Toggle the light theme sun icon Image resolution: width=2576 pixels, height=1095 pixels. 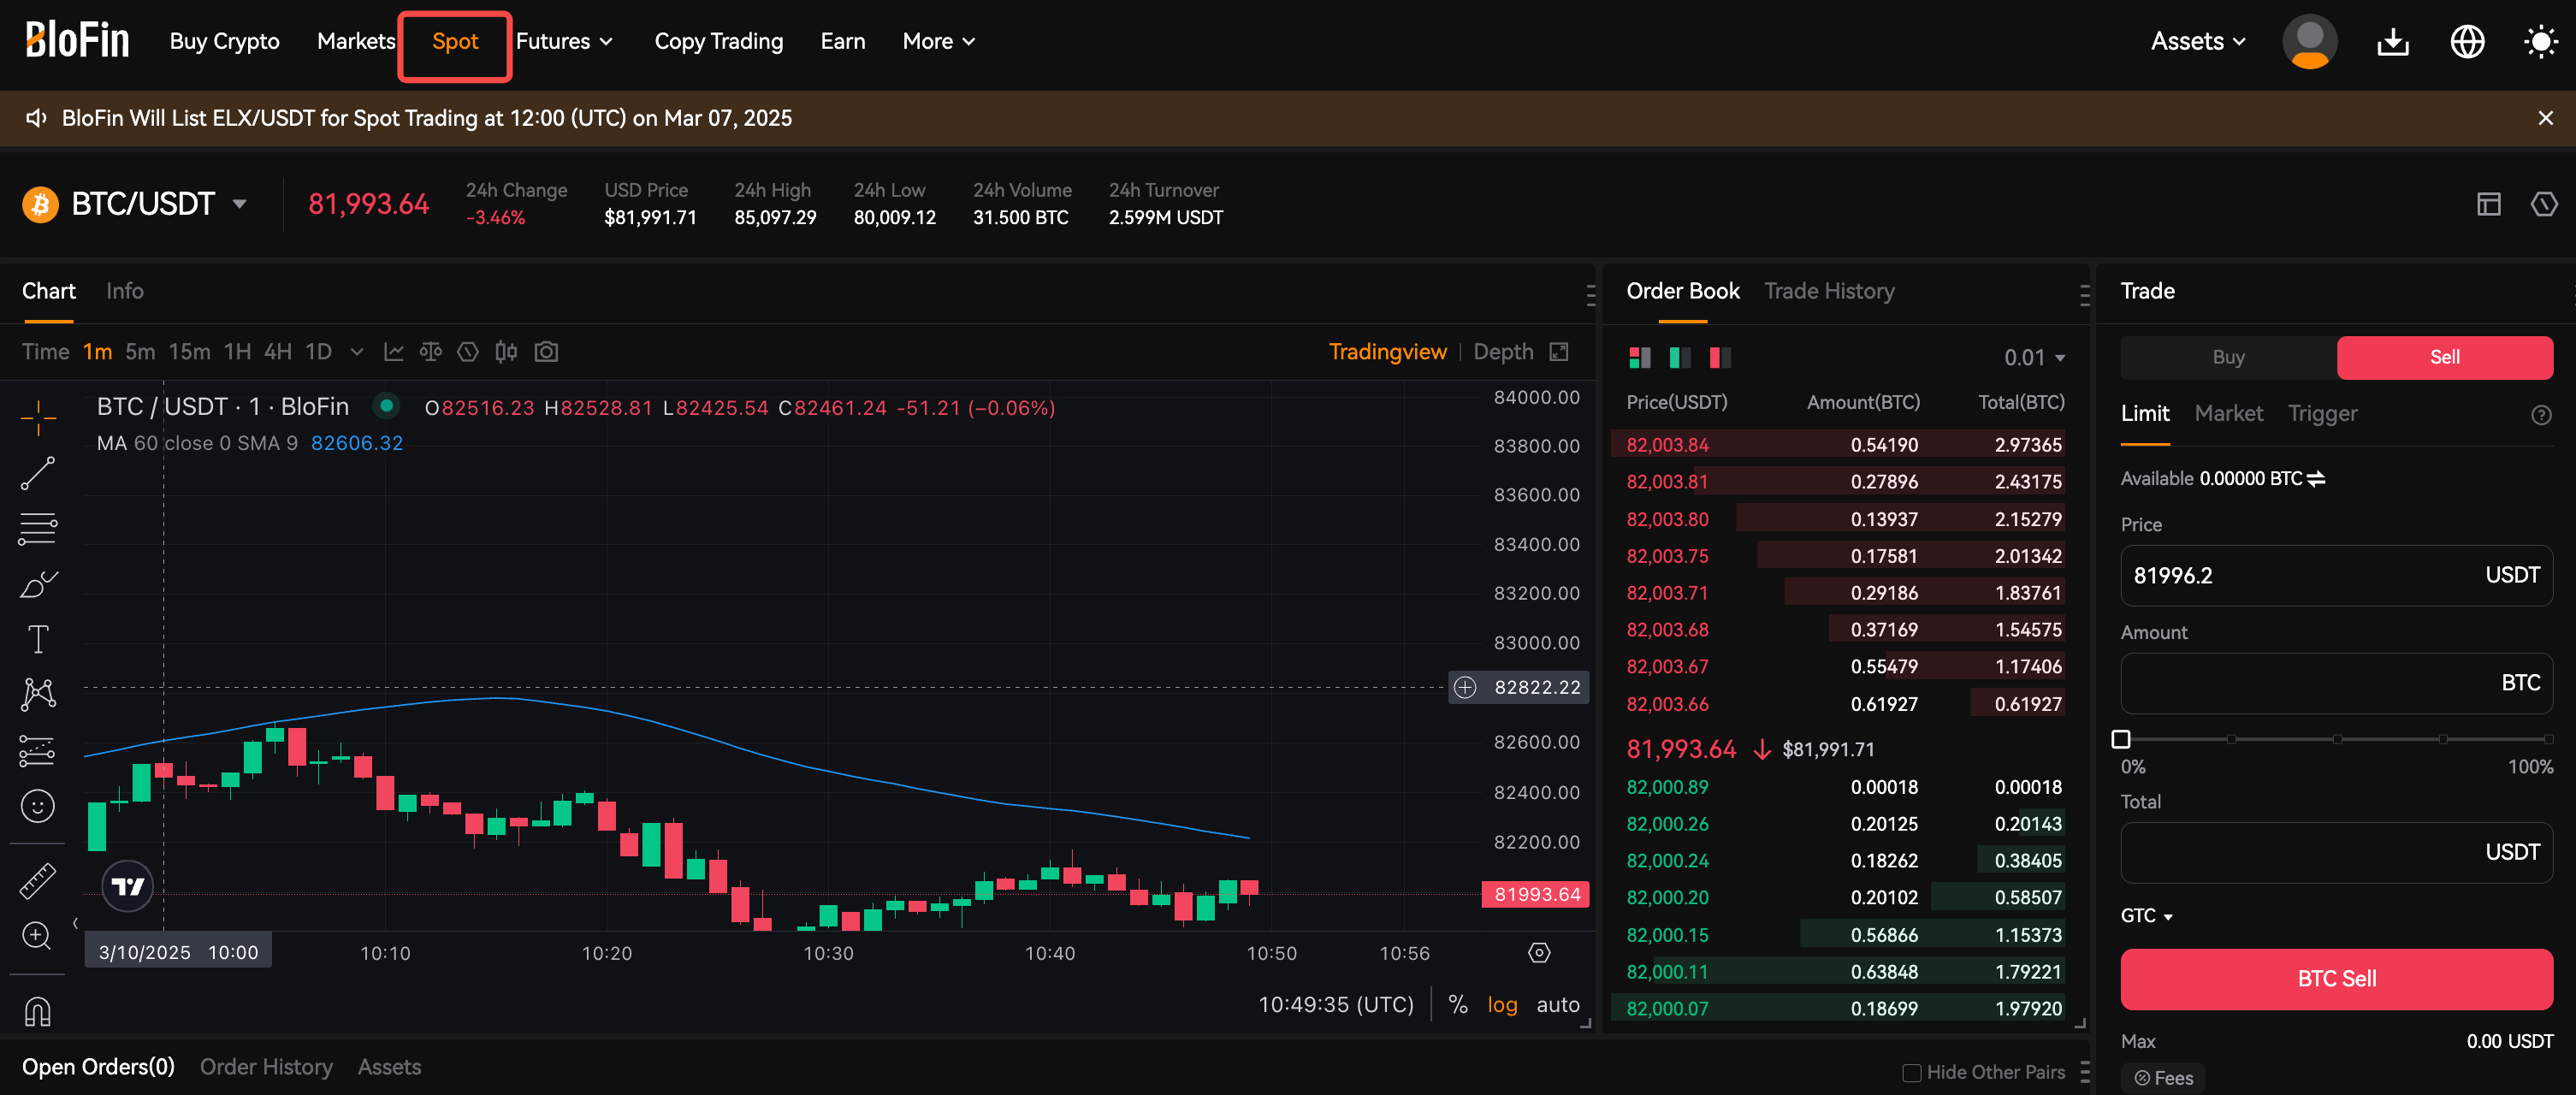click(2541, 42)
